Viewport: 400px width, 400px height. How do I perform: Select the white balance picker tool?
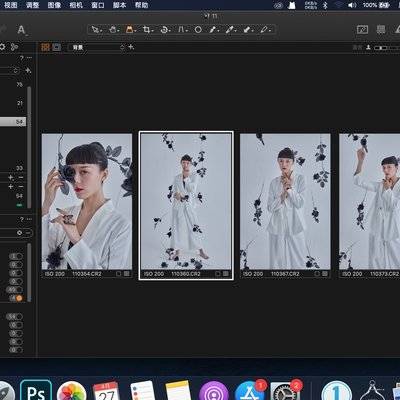click(x=213, y=30)
